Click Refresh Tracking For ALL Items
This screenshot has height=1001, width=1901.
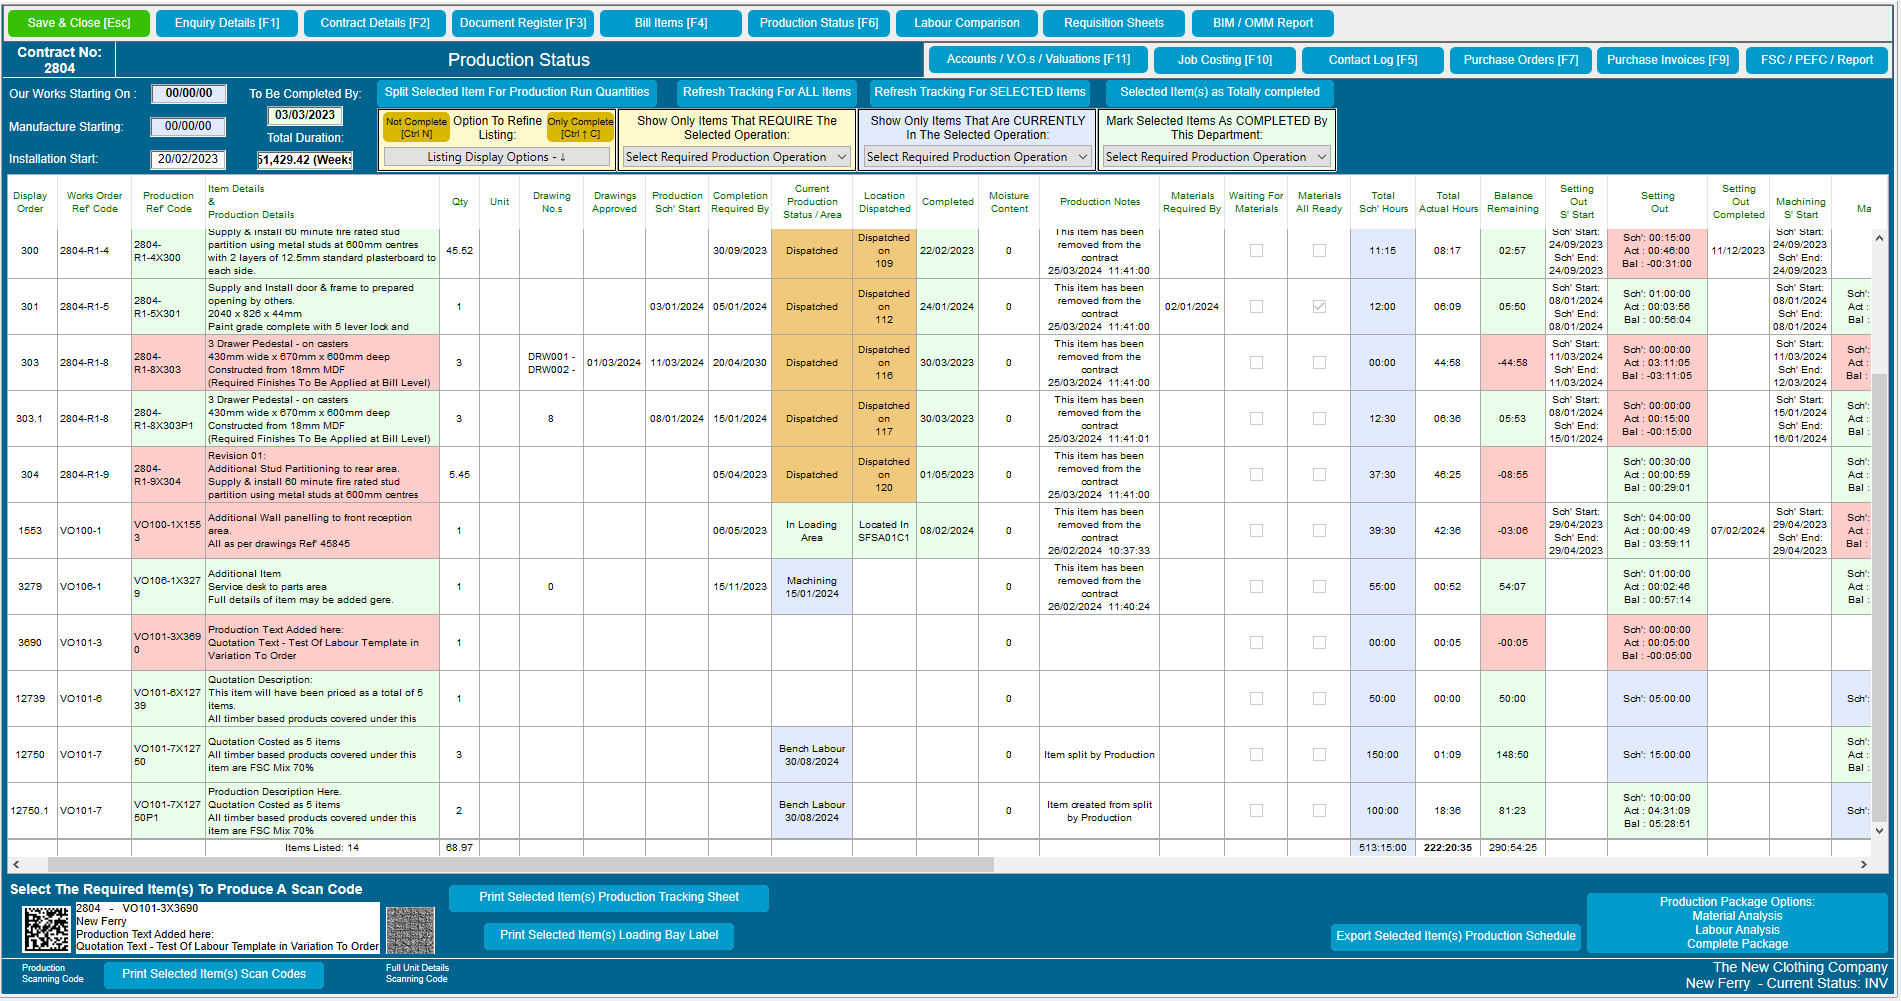point(766,92)
